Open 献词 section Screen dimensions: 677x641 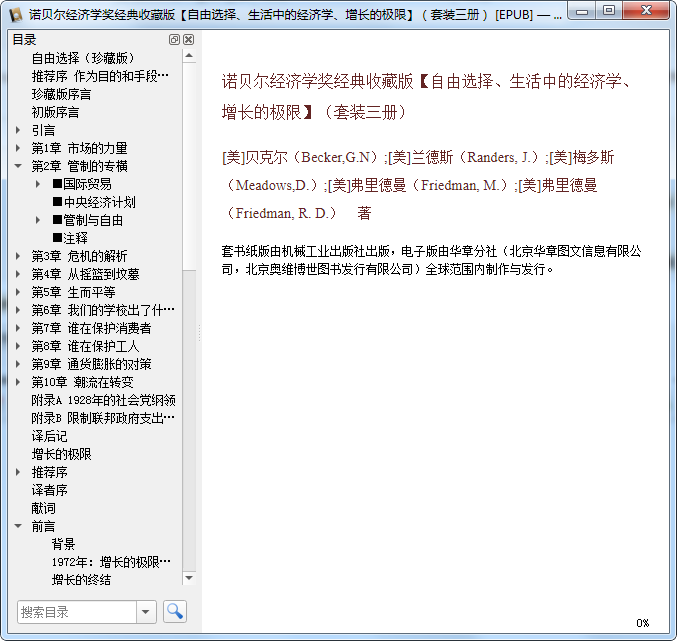43,508
